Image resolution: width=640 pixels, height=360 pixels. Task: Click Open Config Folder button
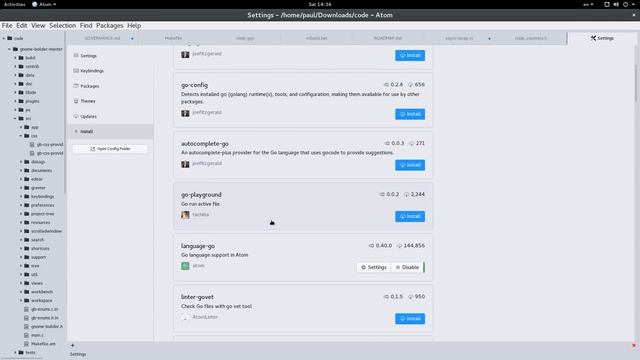pos(110,149)
